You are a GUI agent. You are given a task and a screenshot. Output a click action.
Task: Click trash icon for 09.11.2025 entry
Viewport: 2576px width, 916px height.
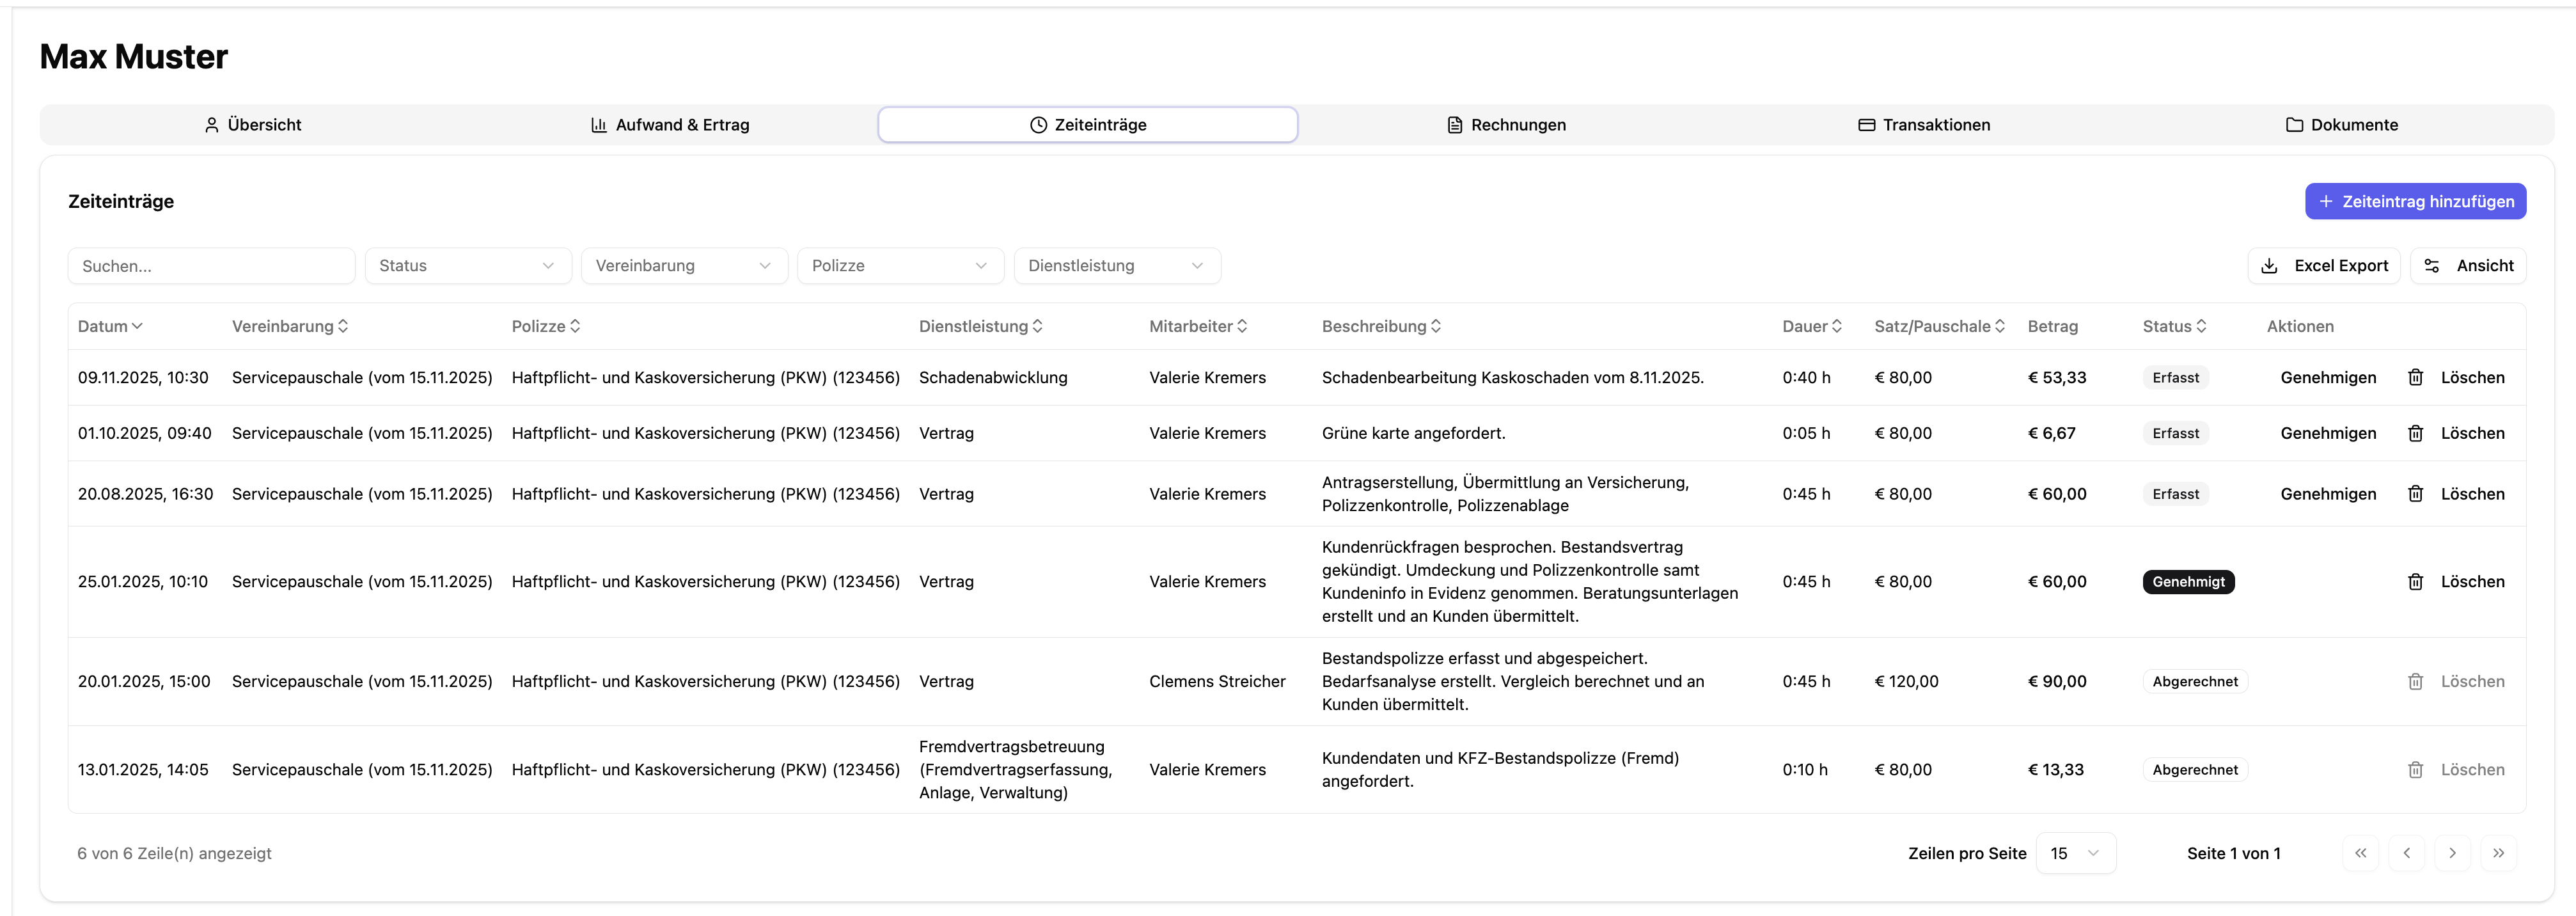(2415, 377)
